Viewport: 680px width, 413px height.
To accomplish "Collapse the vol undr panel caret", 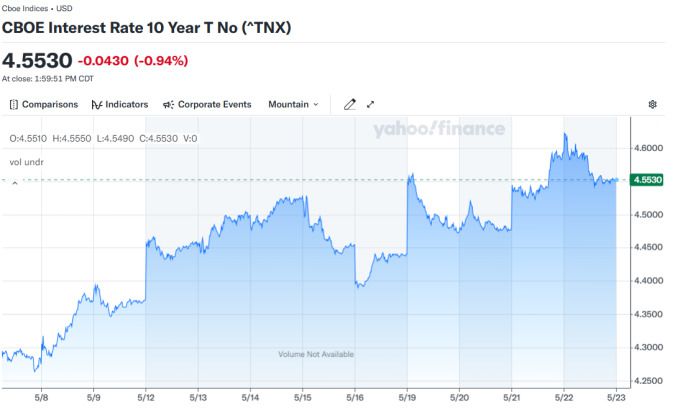I will (15, 183).
